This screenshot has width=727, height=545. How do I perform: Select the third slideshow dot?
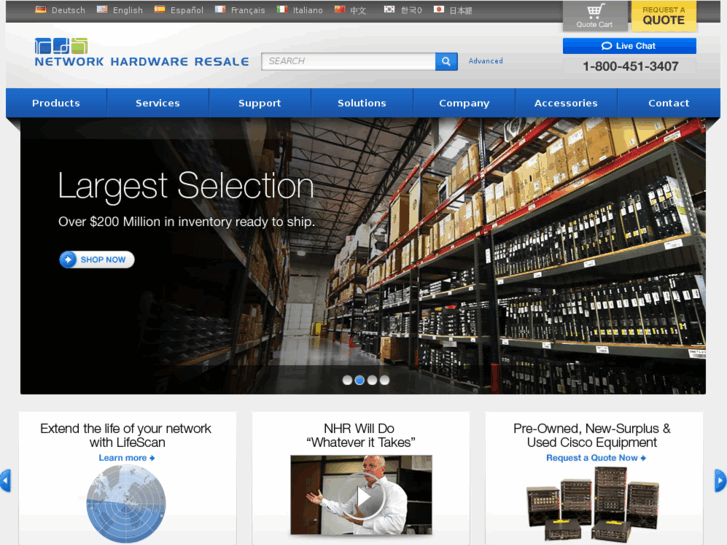point(372,380)
